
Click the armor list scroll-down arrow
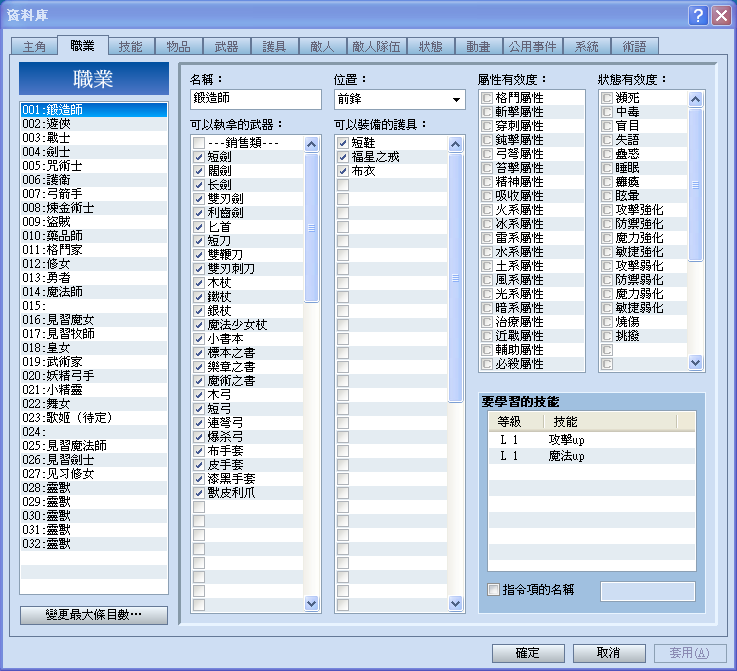pyautogui.click(x=455, y=602)
